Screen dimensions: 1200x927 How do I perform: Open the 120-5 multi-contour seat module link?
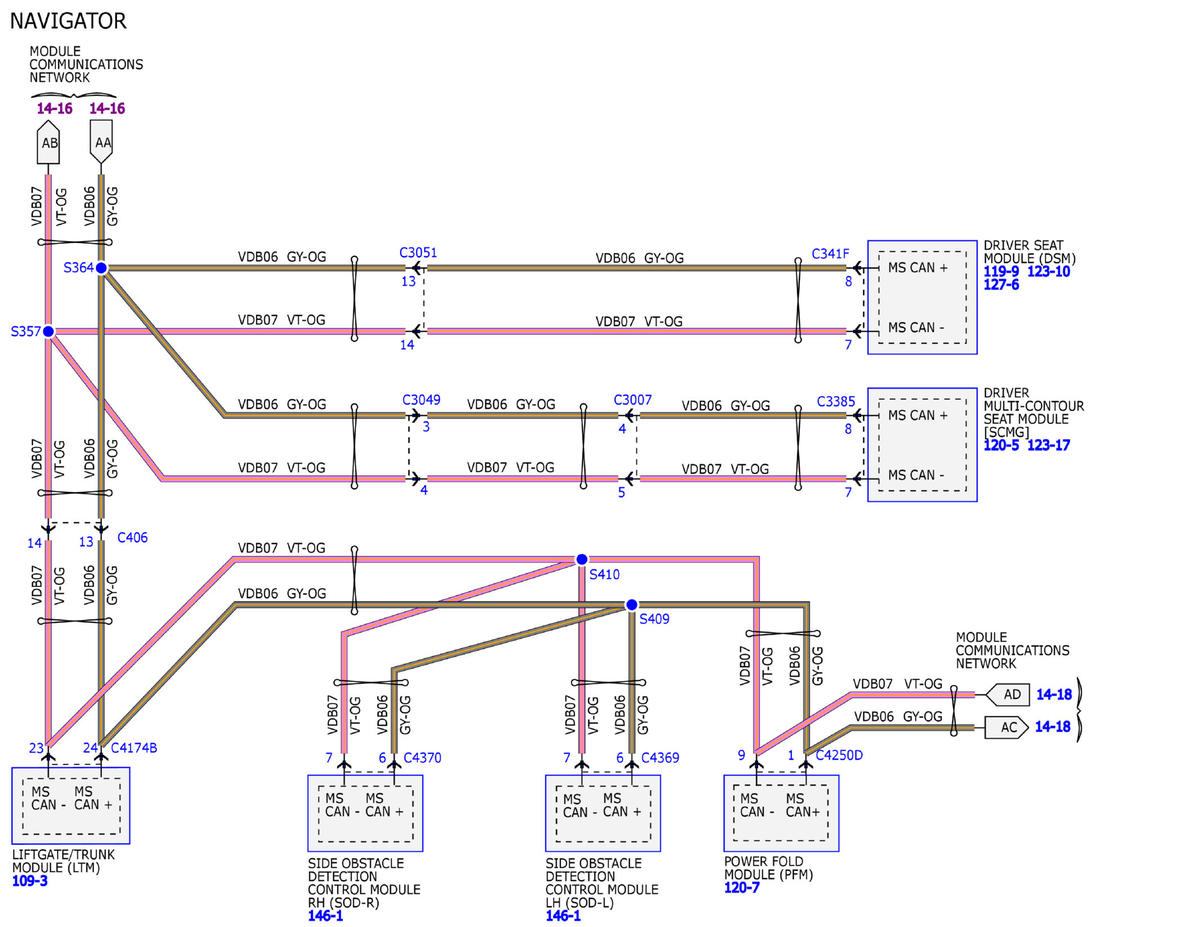tap(1001, 445)
